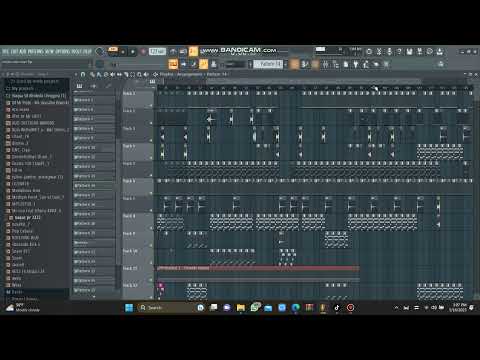The height and width of the screenshot is (360, 480).
Task: Select the playlist Paint brush tool
Action: (x=99, y=74)
